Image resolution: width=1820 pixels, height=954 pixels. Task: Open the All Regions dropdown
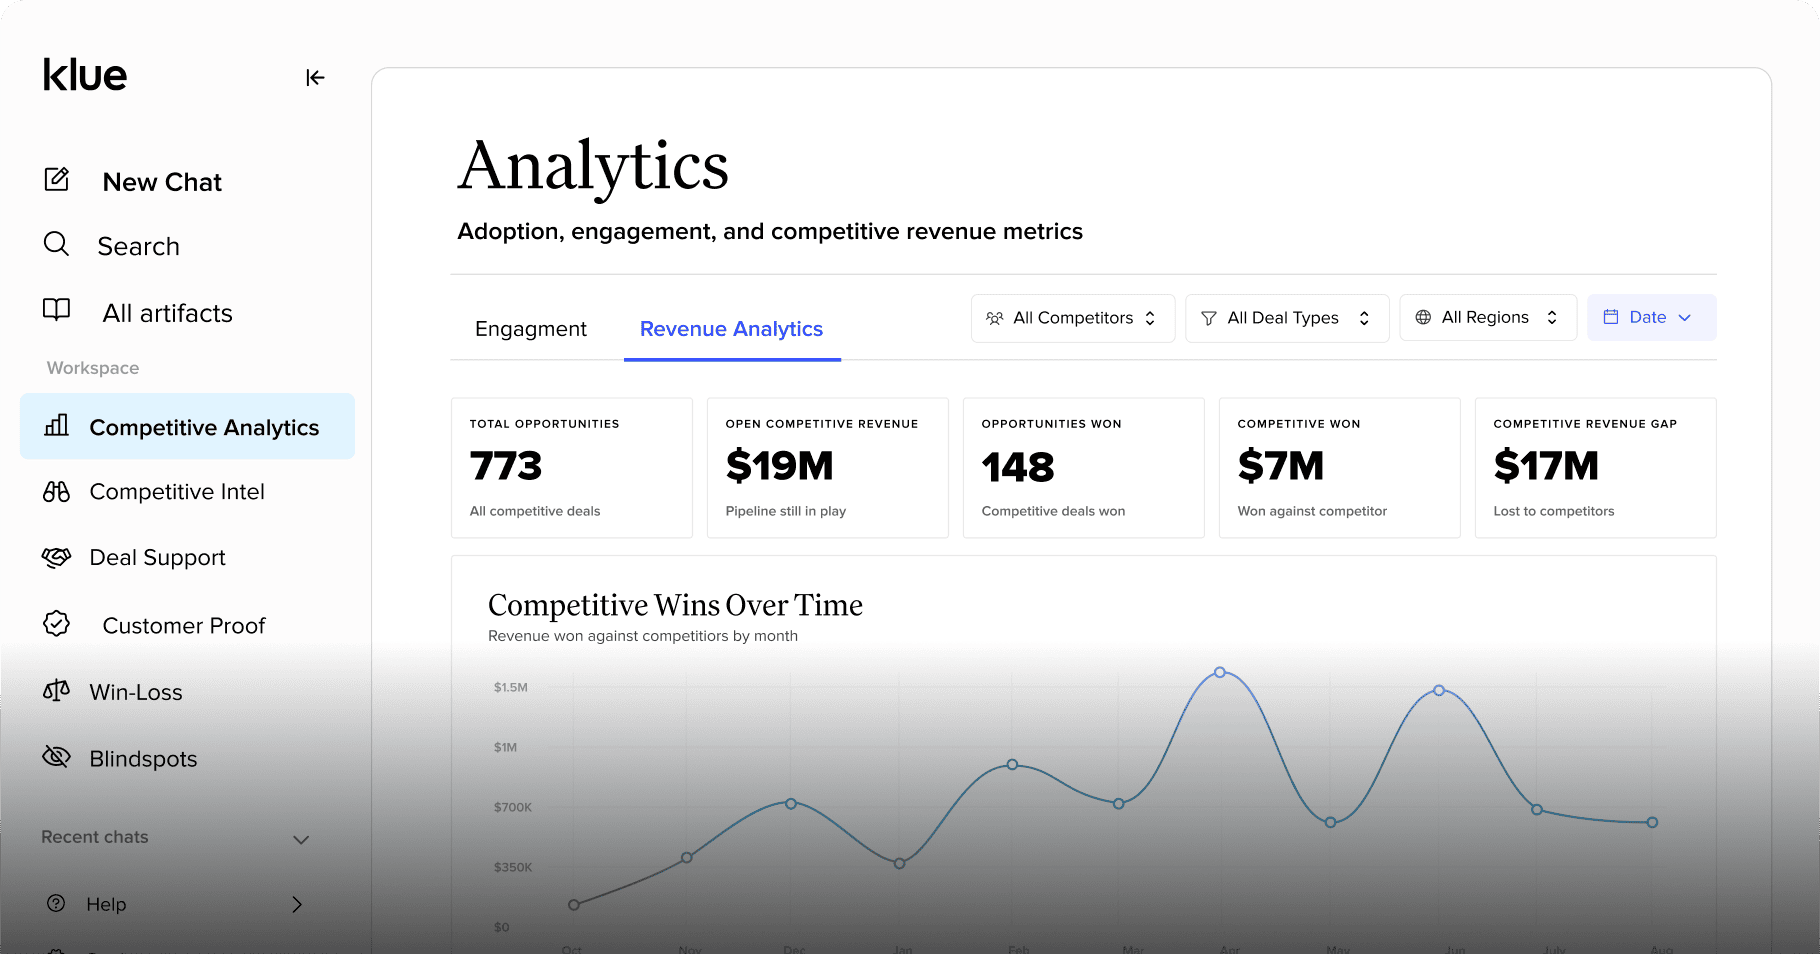[1488, 317]
